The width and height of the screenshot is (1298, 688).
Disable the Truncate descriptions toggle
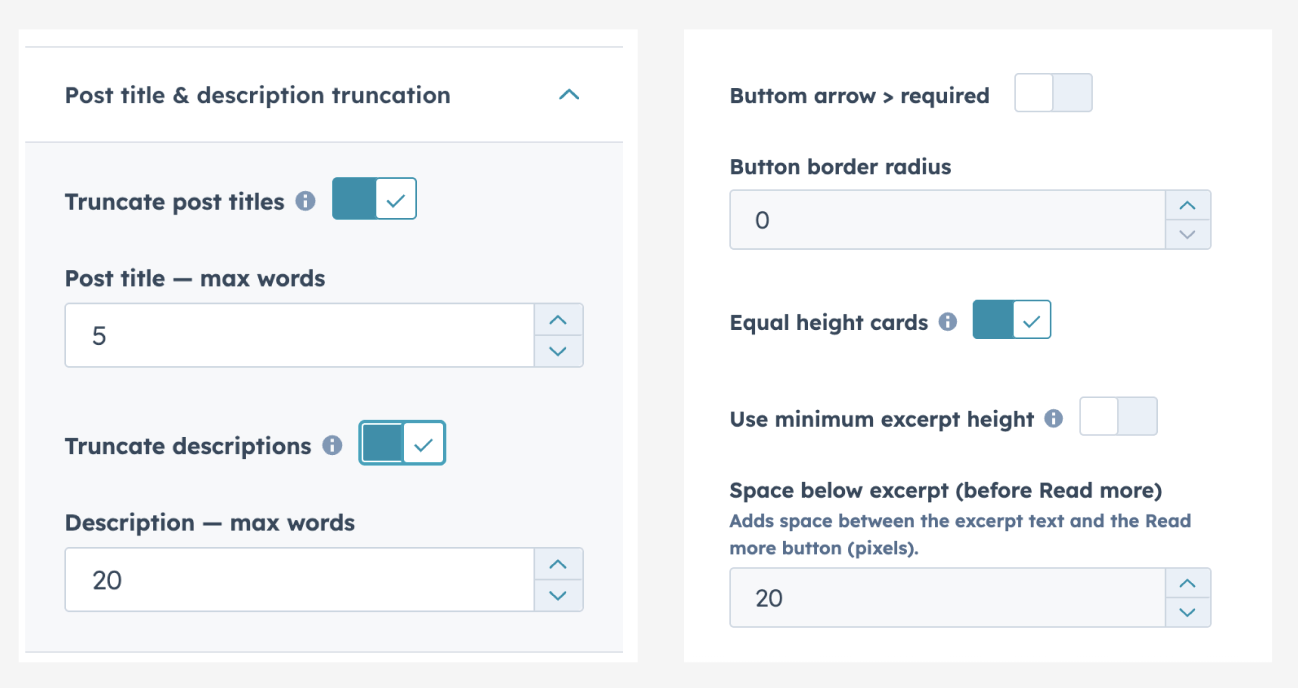pyautogui.click(x=402, y=444)
